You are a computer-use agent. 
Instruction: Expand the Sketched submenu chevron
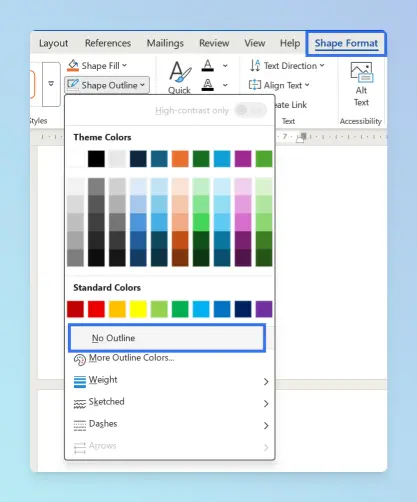point(266,404)
